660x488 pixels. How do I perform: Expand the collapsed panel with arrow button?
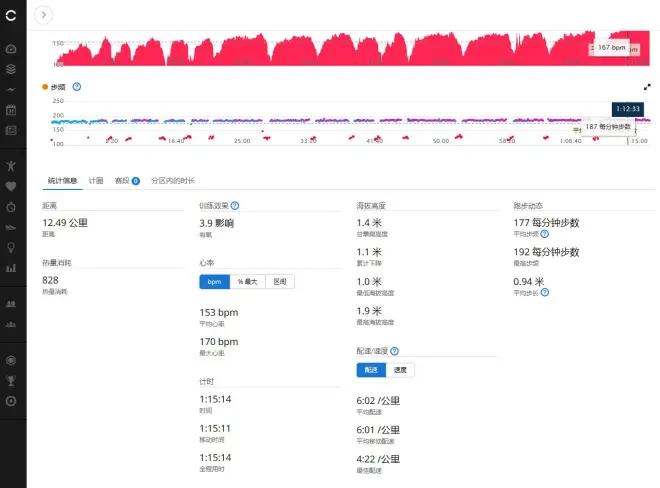[x=44, y=14]
